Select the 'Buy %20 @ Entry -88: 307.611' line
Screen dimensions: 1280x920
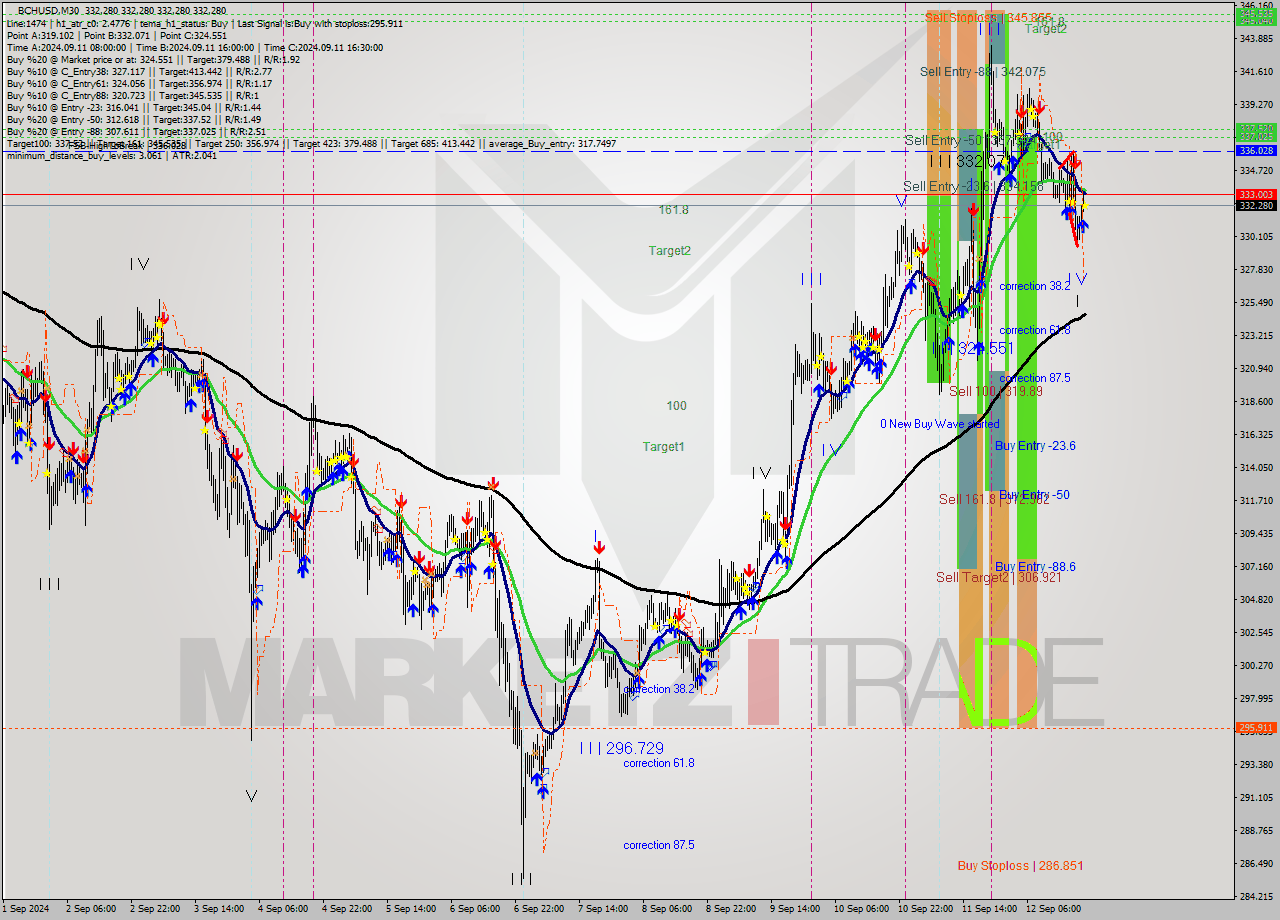pyautogui.click(x=136, y=131)
